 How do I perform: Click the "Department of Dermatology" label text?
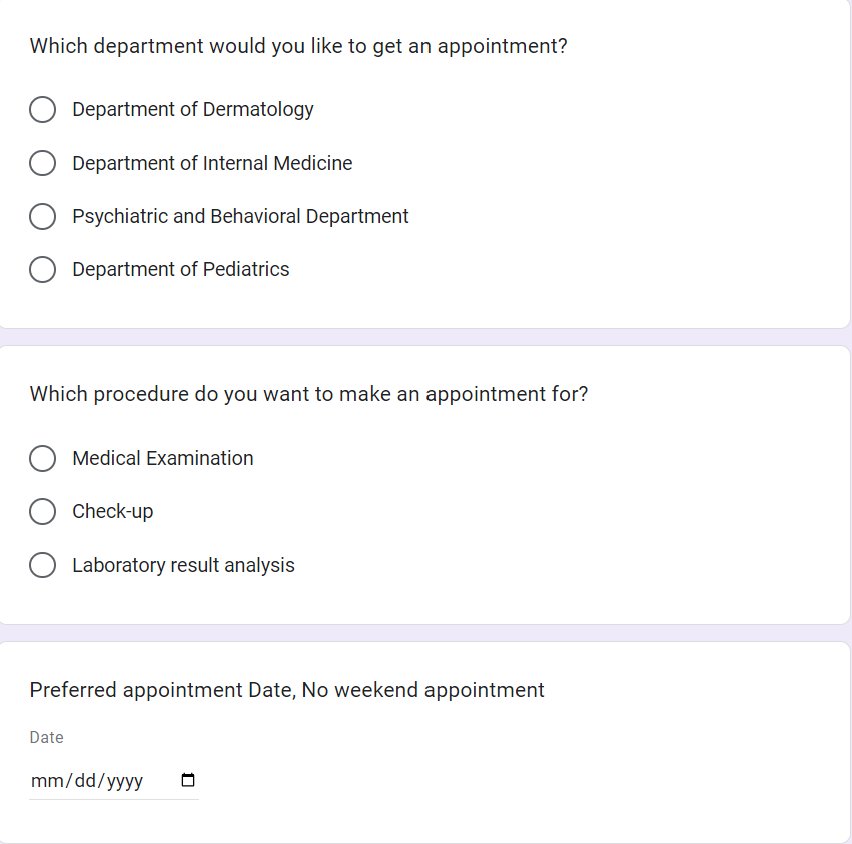(x=193, y=109)
